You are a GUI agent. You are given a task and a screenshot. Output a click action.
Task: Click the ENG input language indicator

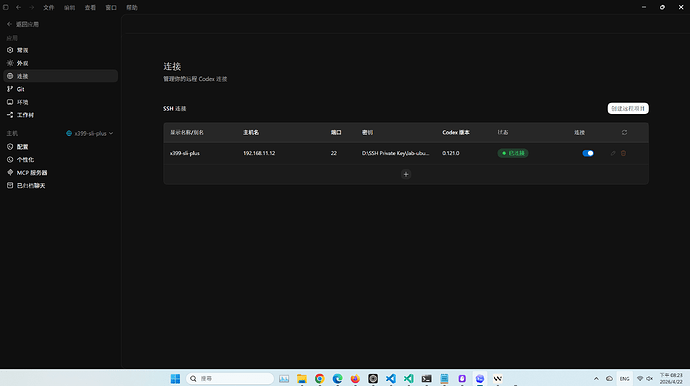[624, 379]
